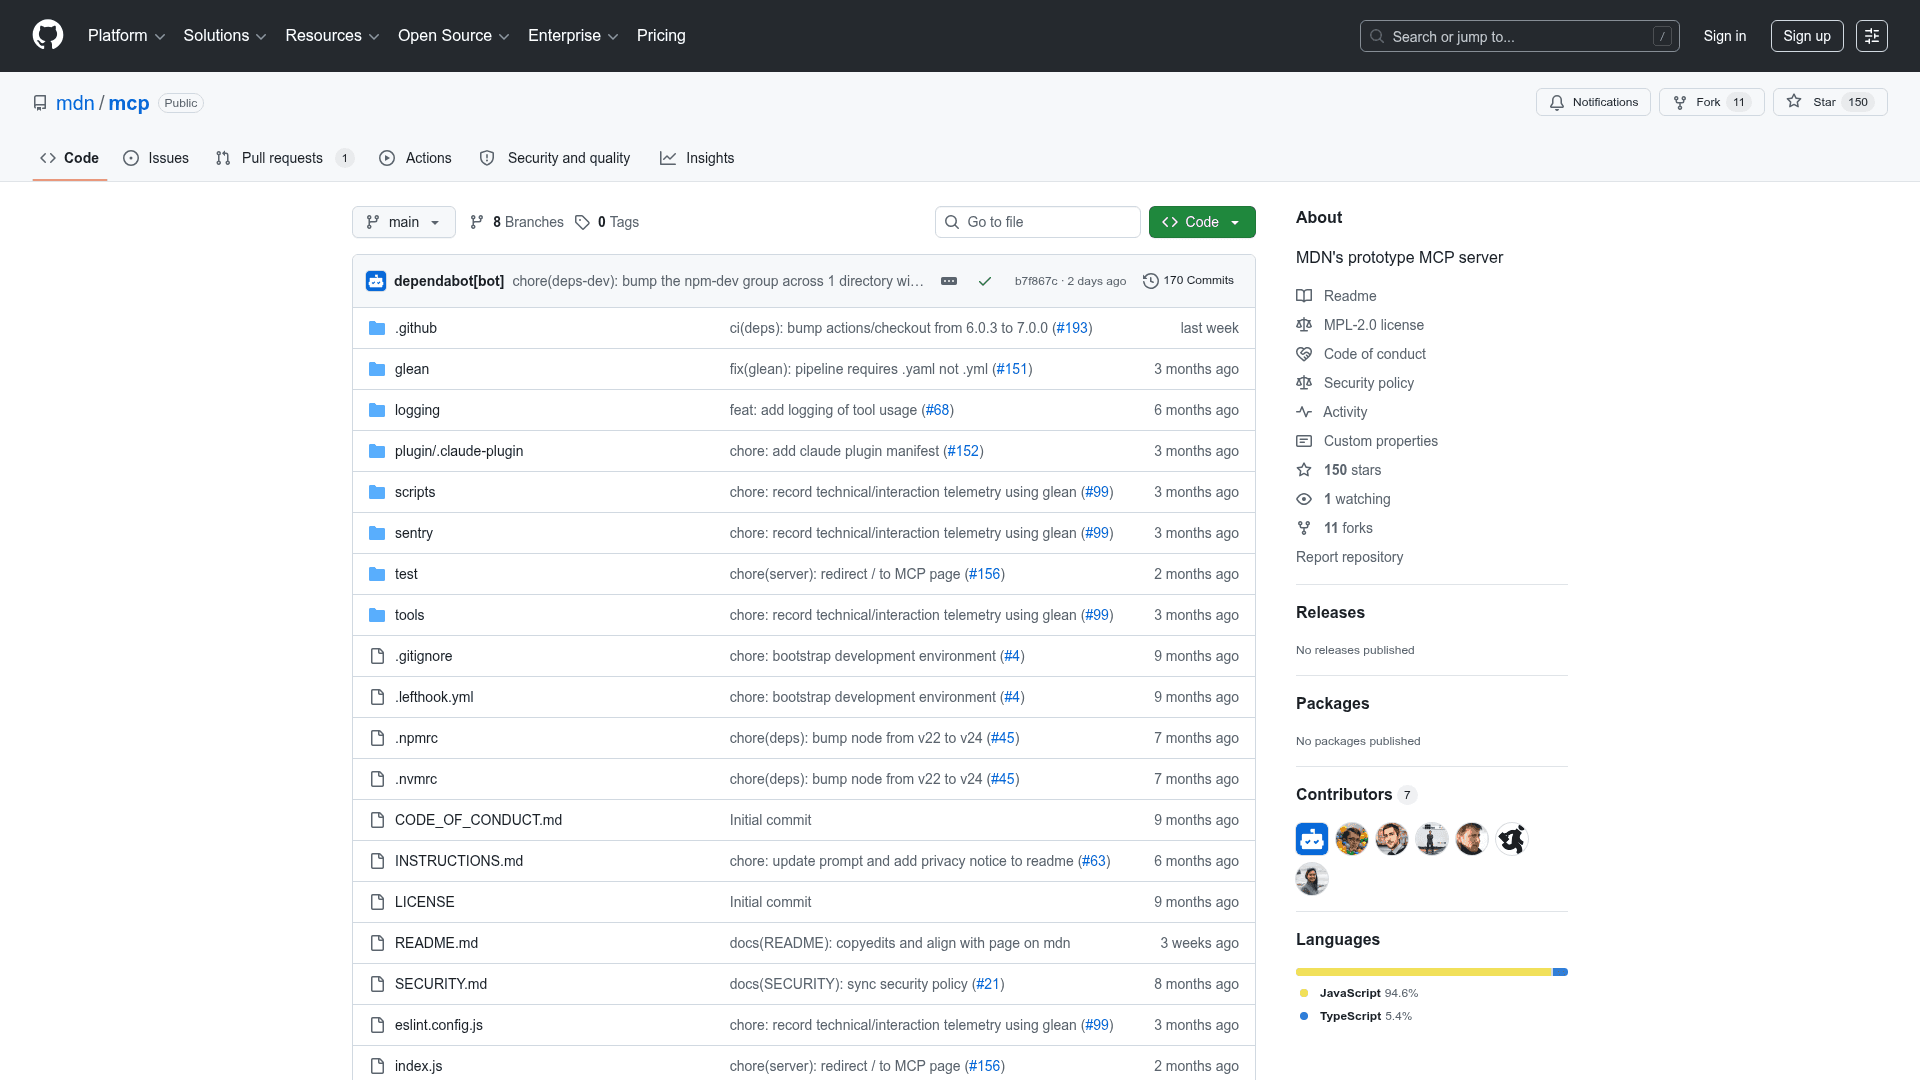
Task: Click the commit status checkmark icon
Action: [985, 281]
